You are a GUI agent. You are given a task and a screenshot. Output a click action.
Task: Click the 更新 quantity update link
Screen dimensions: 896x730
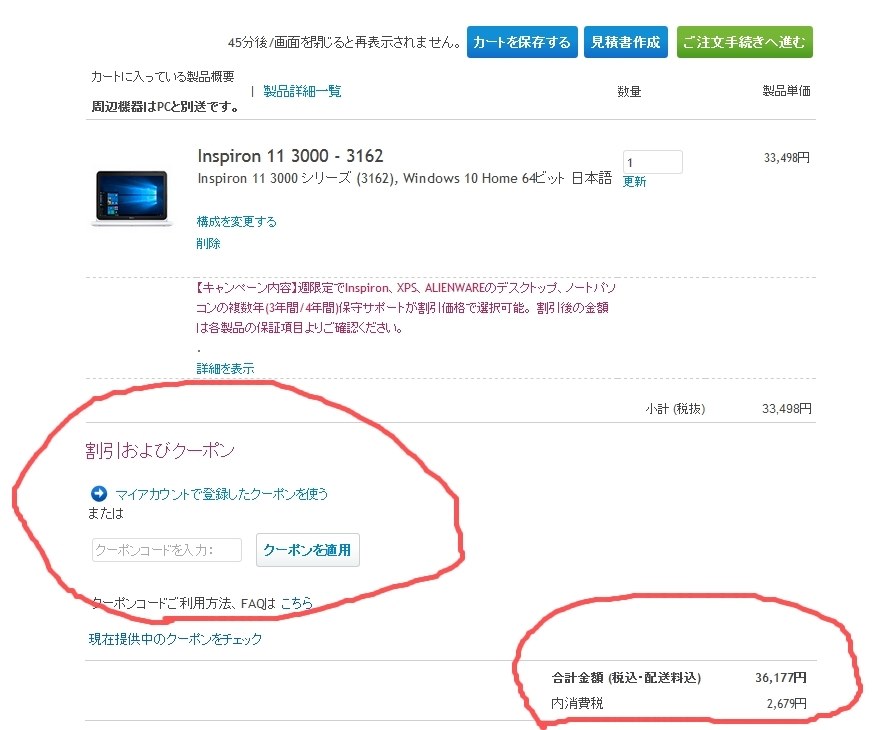634,182
